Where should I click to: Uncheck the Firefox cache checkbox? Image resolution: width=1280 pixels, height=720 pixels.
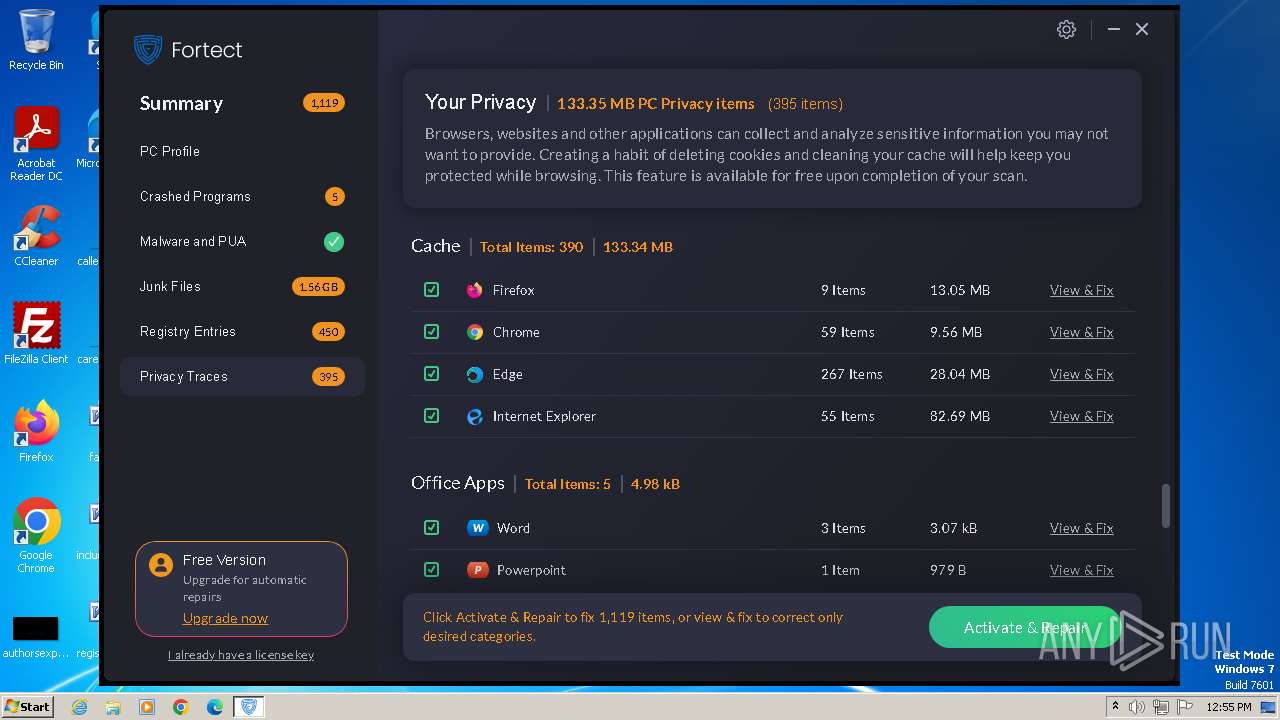(431, 290)
